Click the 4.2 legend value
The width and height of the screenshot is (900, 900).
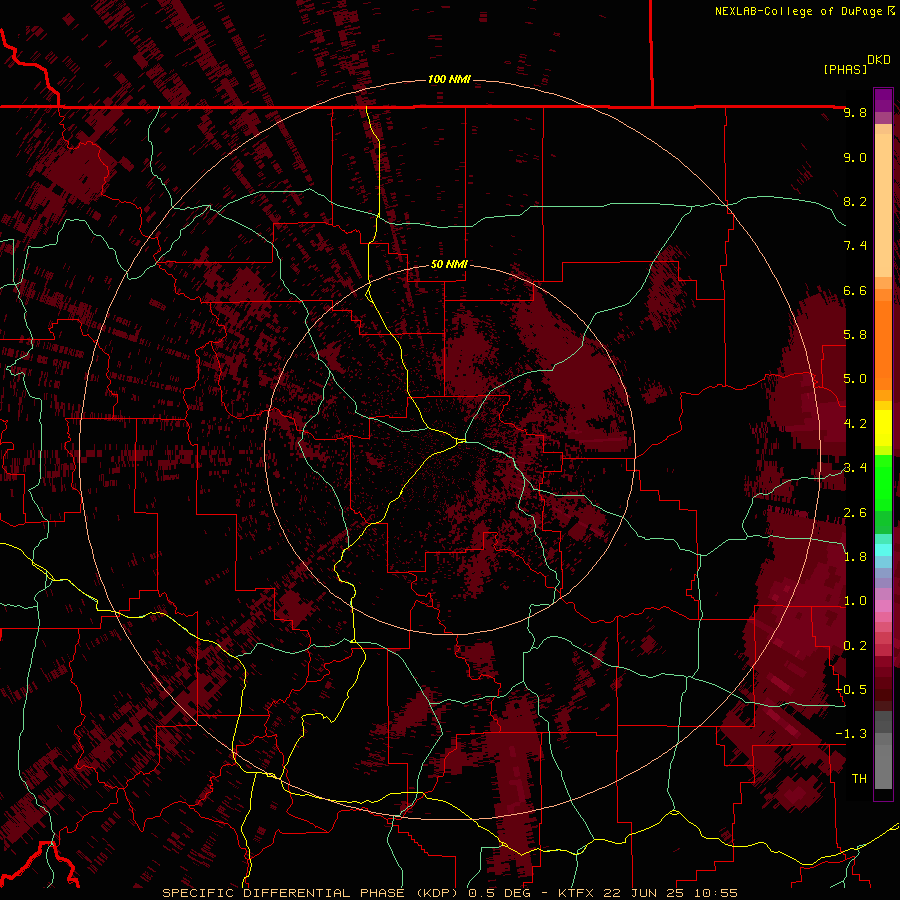click(855, 424)
